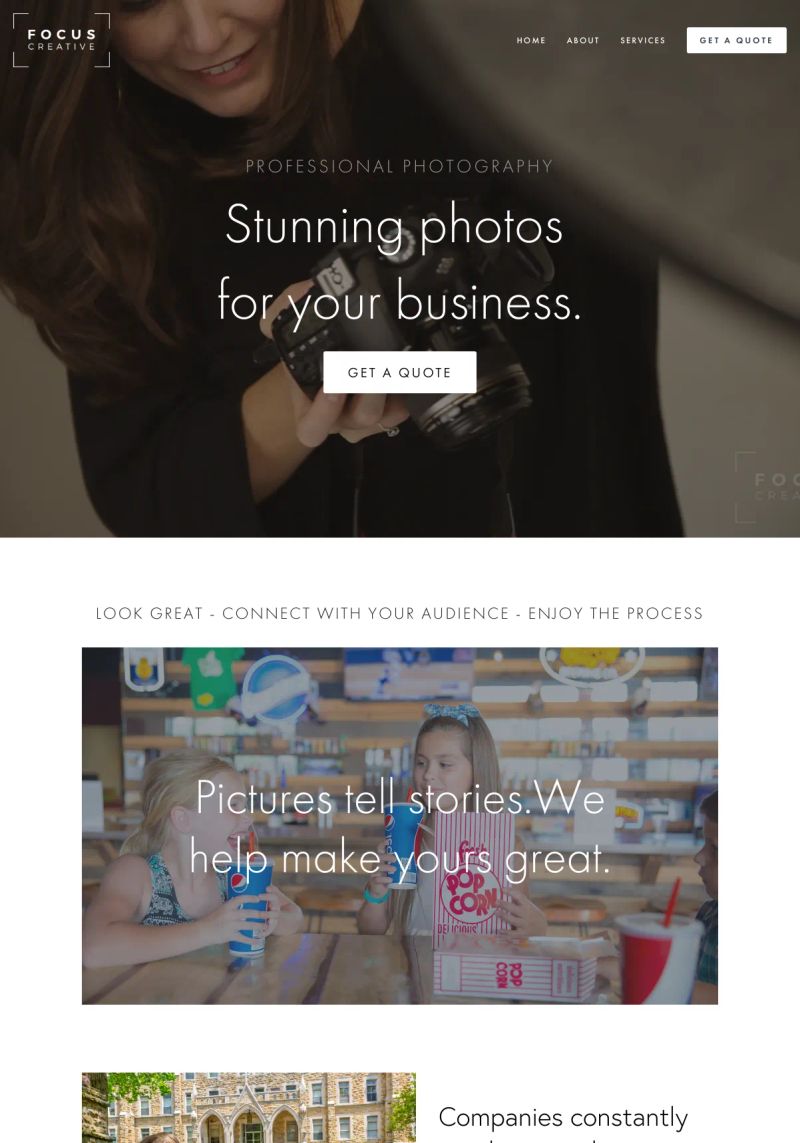Select the Professional Photography subtitle text

(399, 166)
